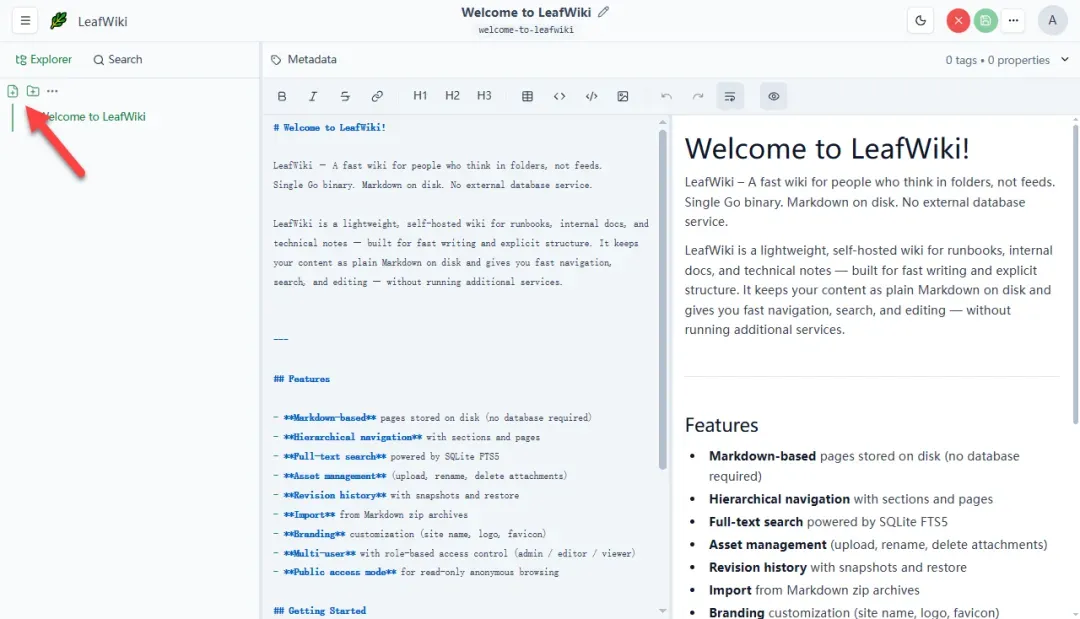Open the three-dot menu in the top bar

point(1013,21)
